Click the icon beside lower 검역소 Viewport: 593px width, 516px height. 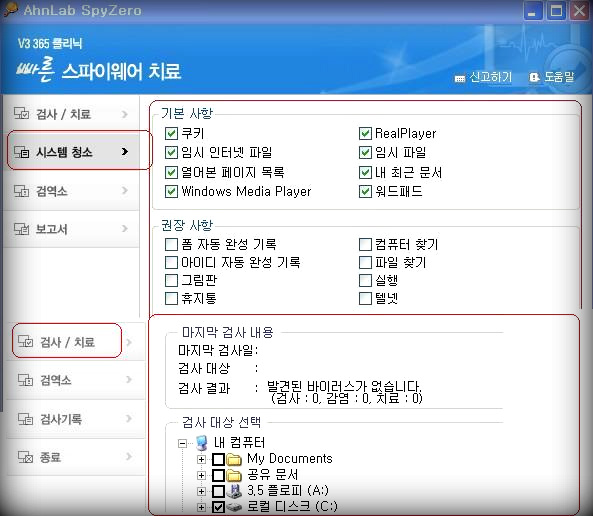click(x=25, y=380)
